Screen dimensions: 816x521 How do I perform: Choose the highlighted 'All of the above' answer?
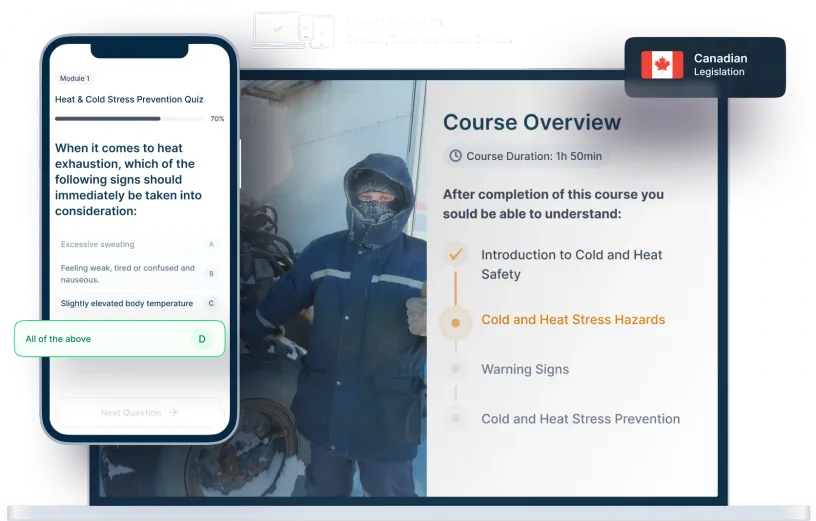(120, 339)
